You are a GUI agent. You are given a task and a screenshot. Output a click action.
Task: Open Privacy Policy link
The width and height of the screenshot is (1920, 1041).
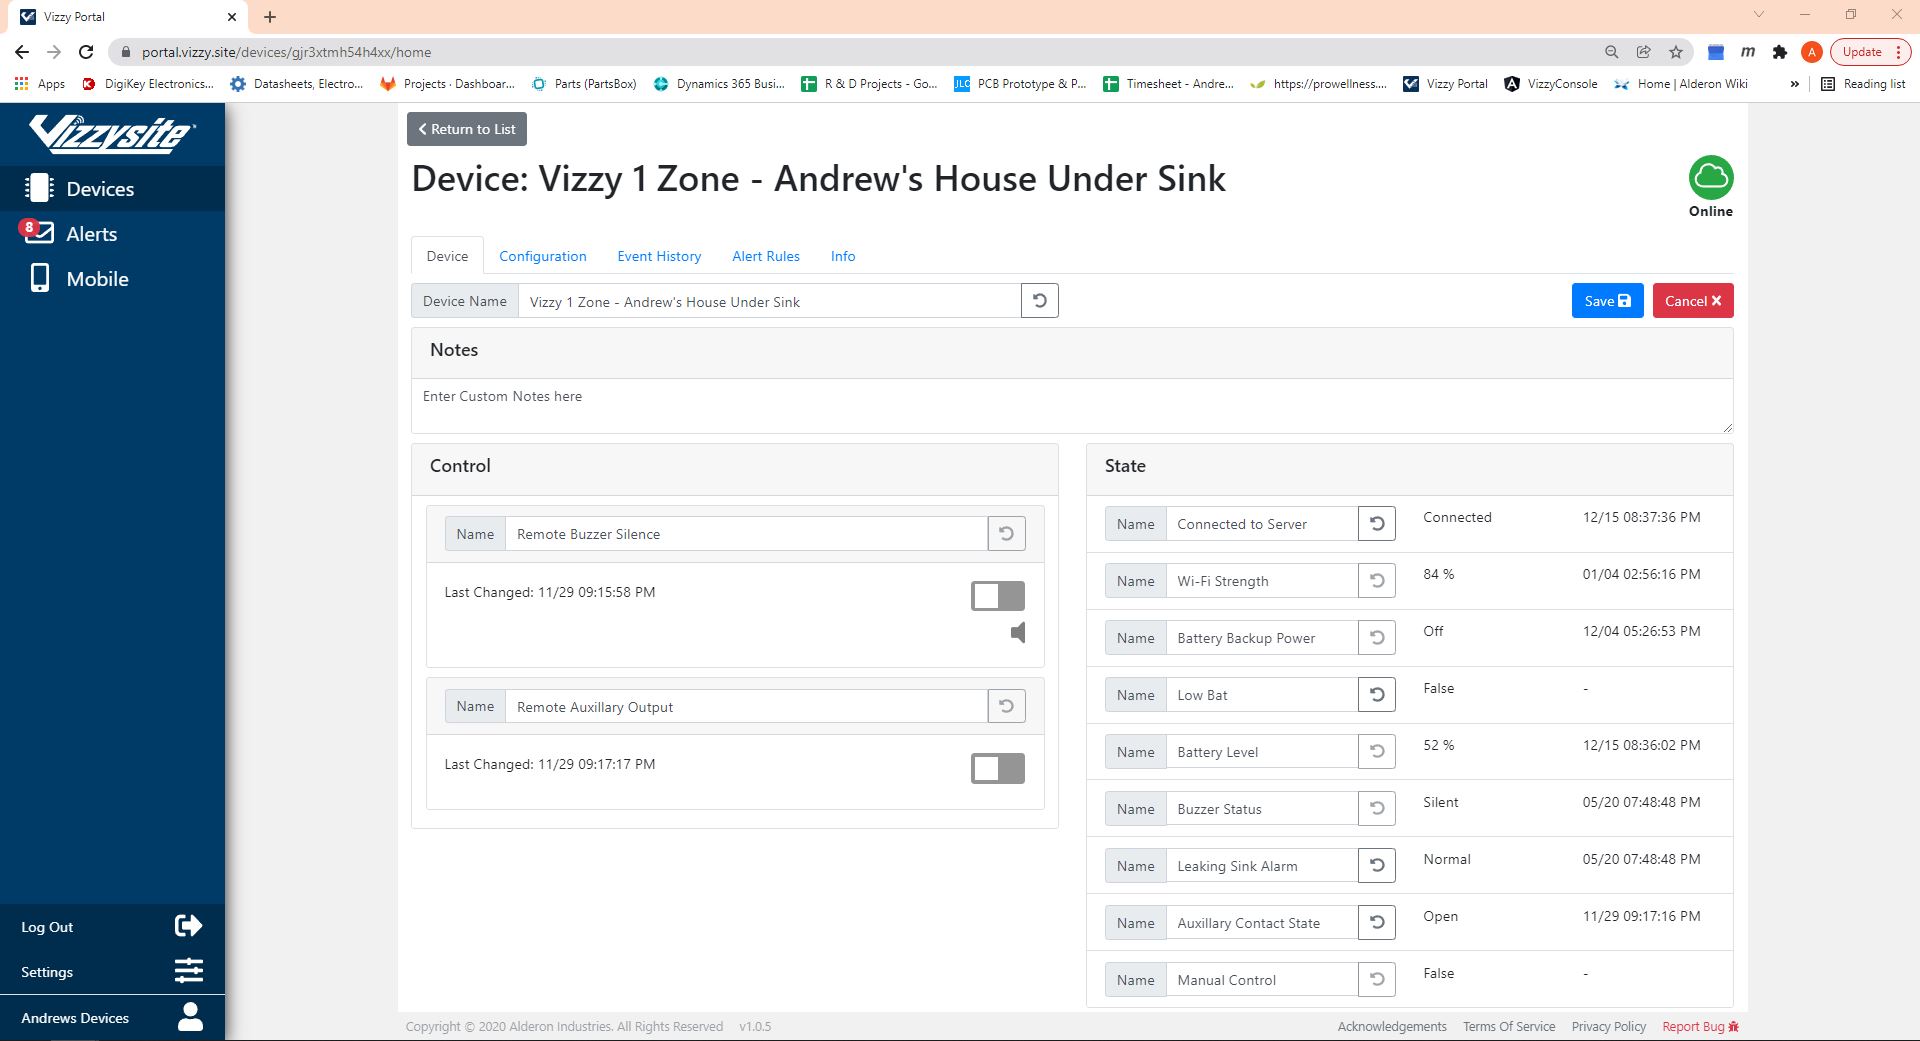(x=1608, y=1026)
